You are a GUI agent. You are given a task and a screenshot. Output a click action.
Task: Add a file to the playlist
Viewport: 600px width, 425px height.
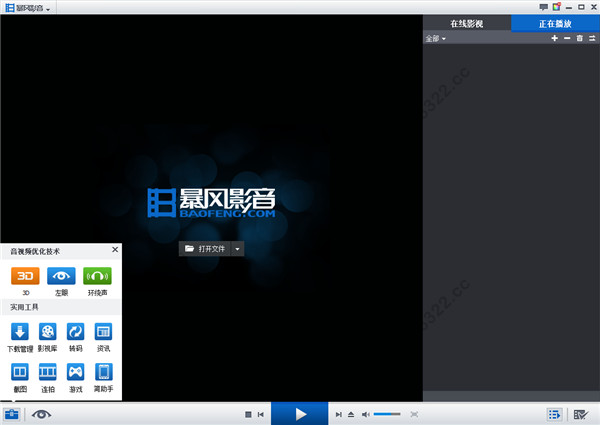point(554,38)
